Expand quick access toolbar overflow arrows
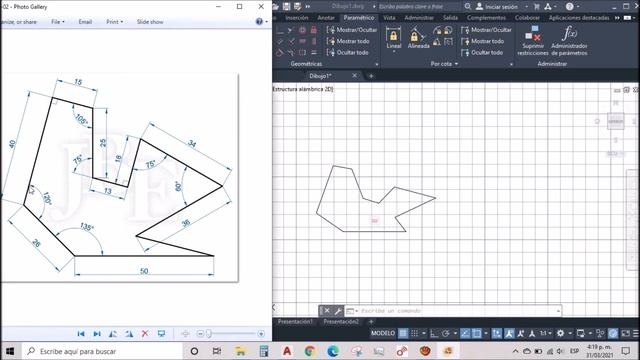 click(308, 7)
